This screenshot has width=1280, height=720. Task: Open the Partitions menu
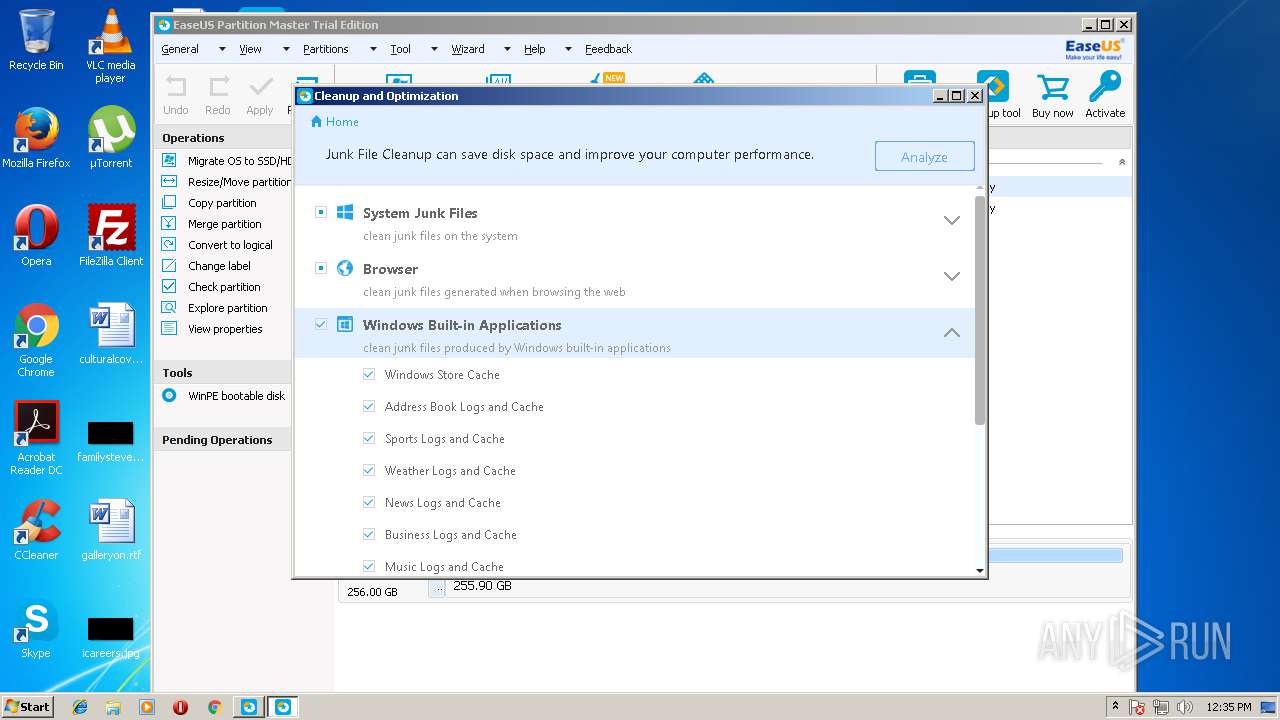(326, 49)
